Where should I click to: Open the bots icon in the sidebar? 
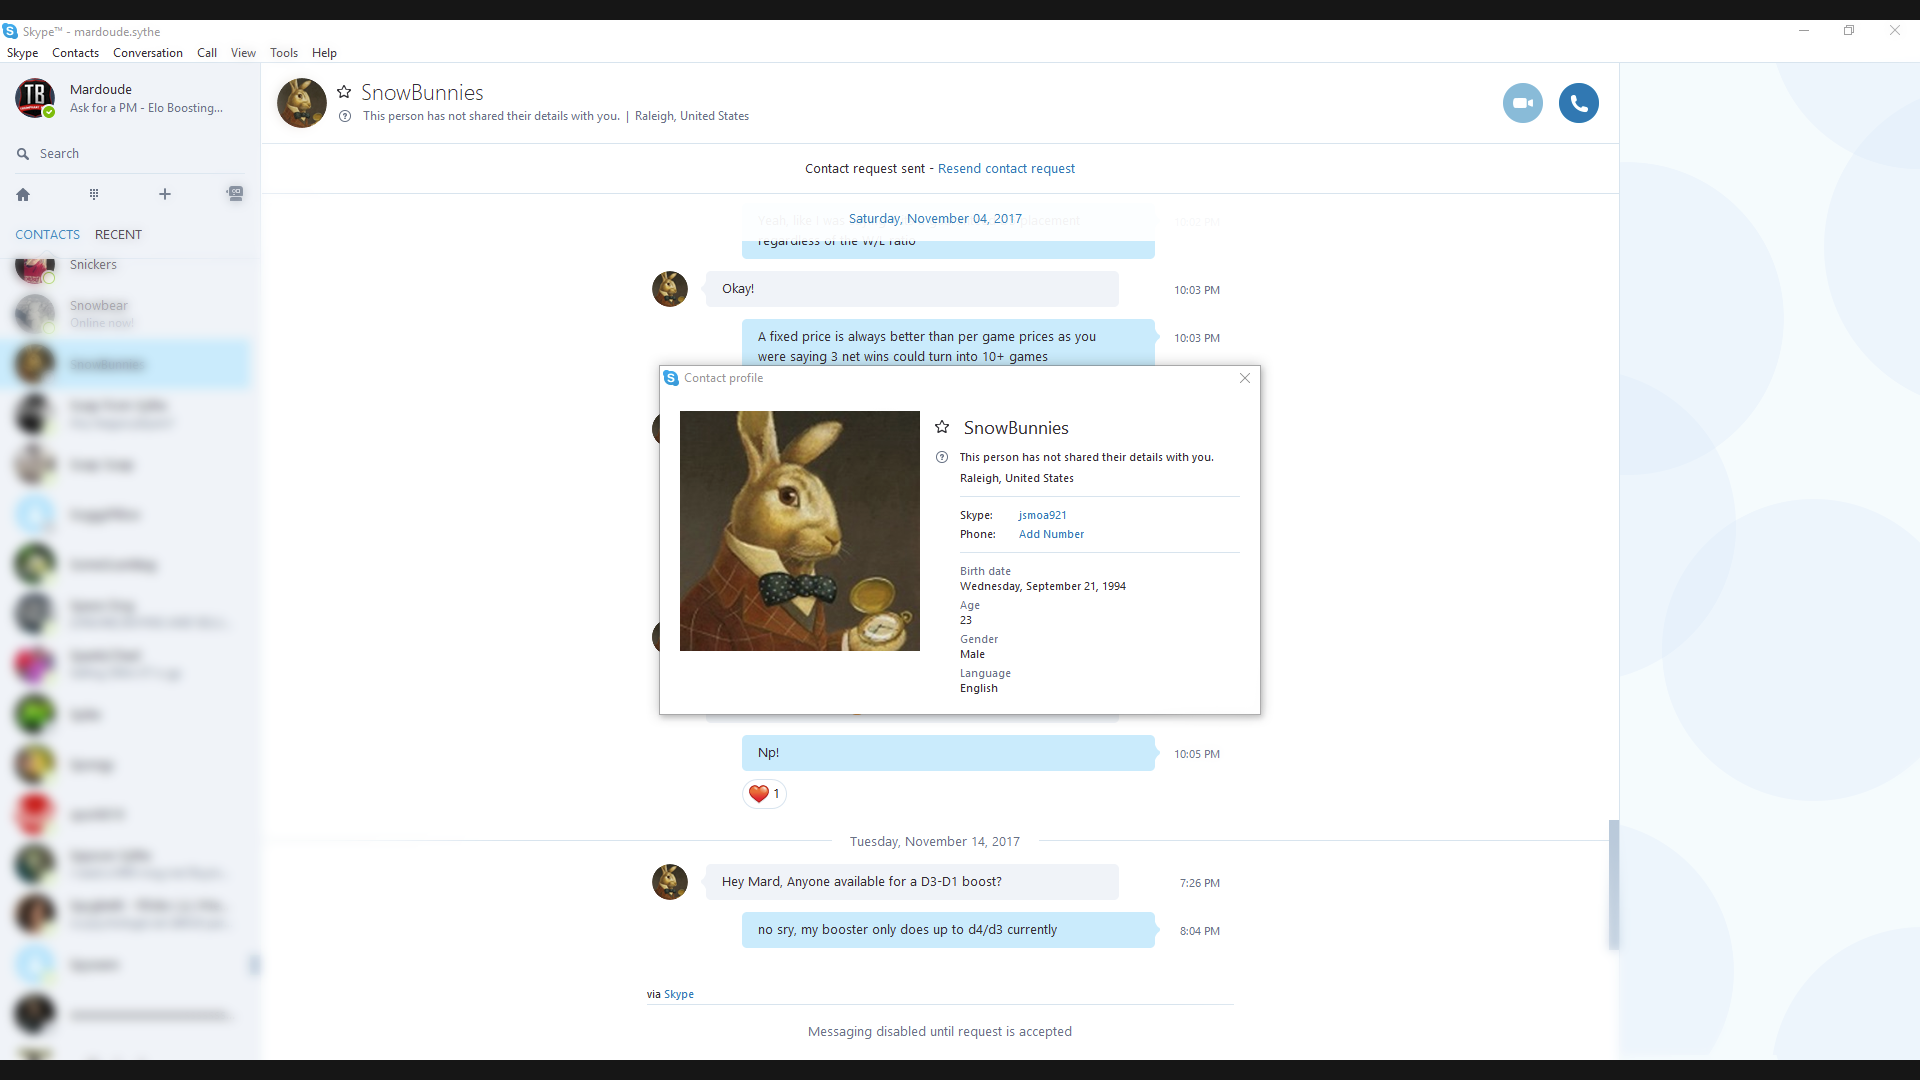[x=235, y=194]
